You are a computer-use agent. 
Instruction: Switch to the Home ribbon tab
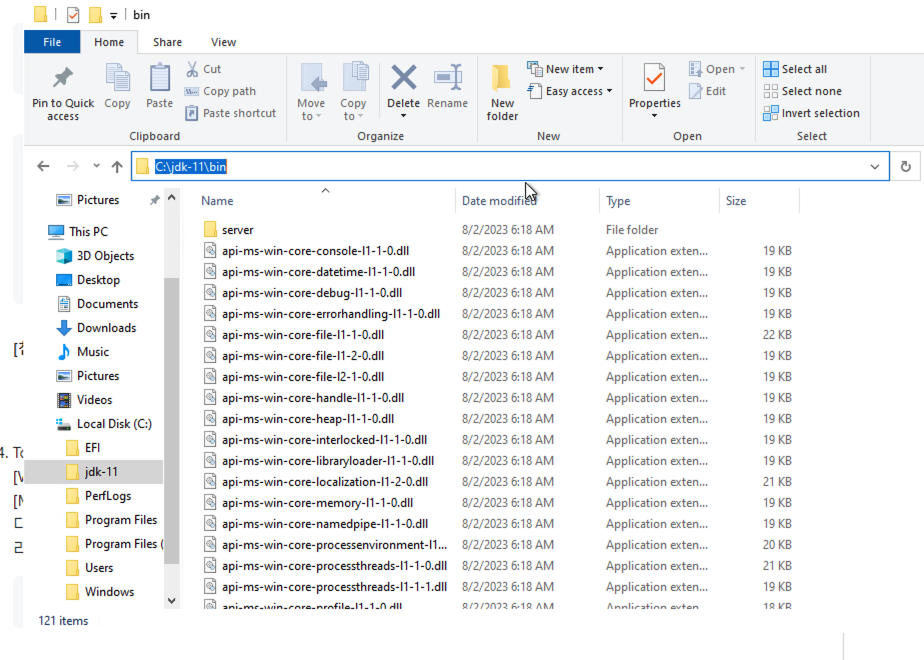[109, 42]
